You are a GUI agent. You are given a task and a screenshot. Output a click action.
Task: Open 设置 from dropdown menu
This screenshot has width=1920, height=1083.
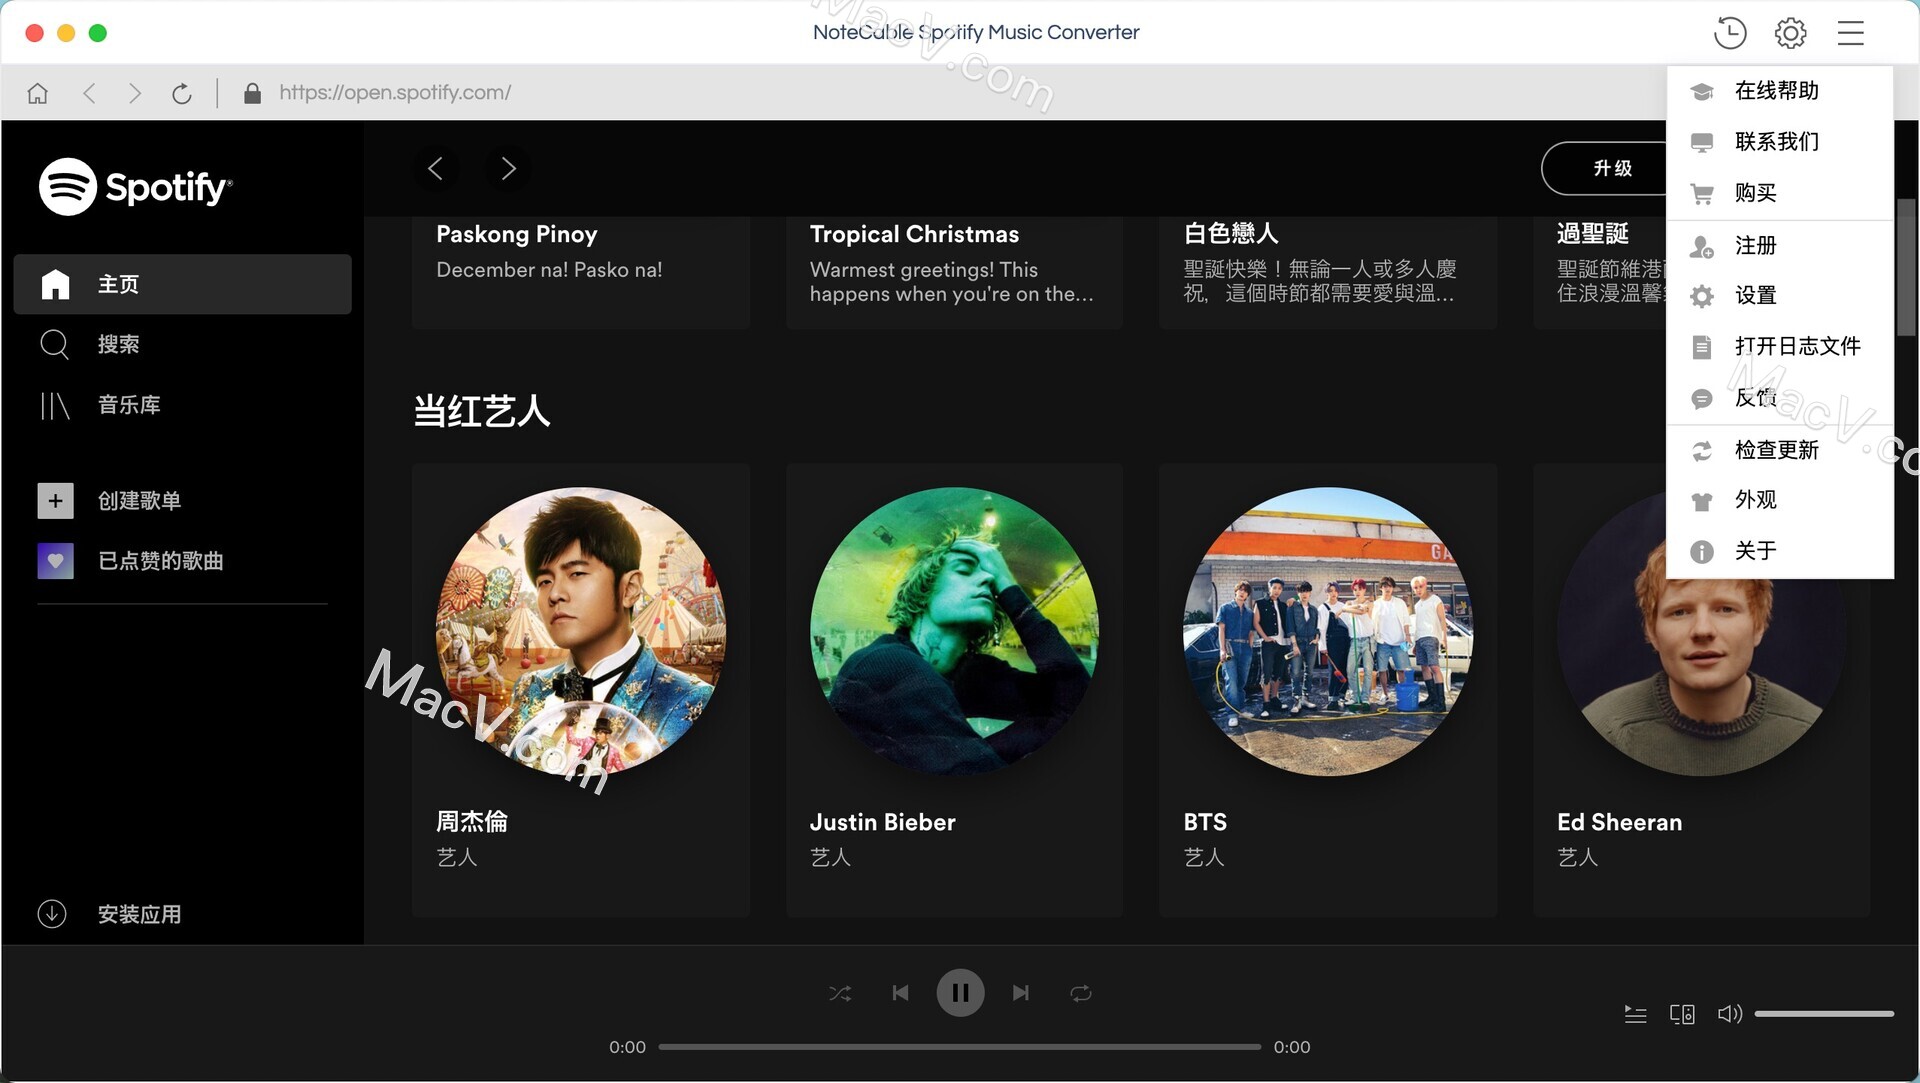(1780, 296)
